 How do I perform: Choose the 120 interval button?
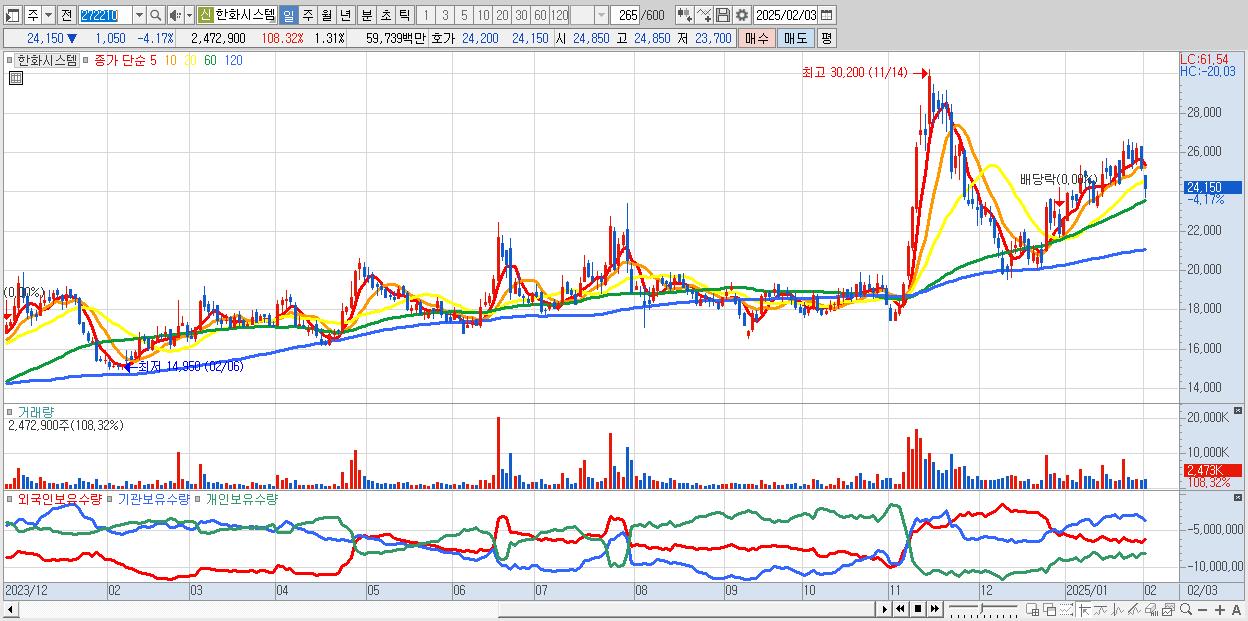coord(560,15)
